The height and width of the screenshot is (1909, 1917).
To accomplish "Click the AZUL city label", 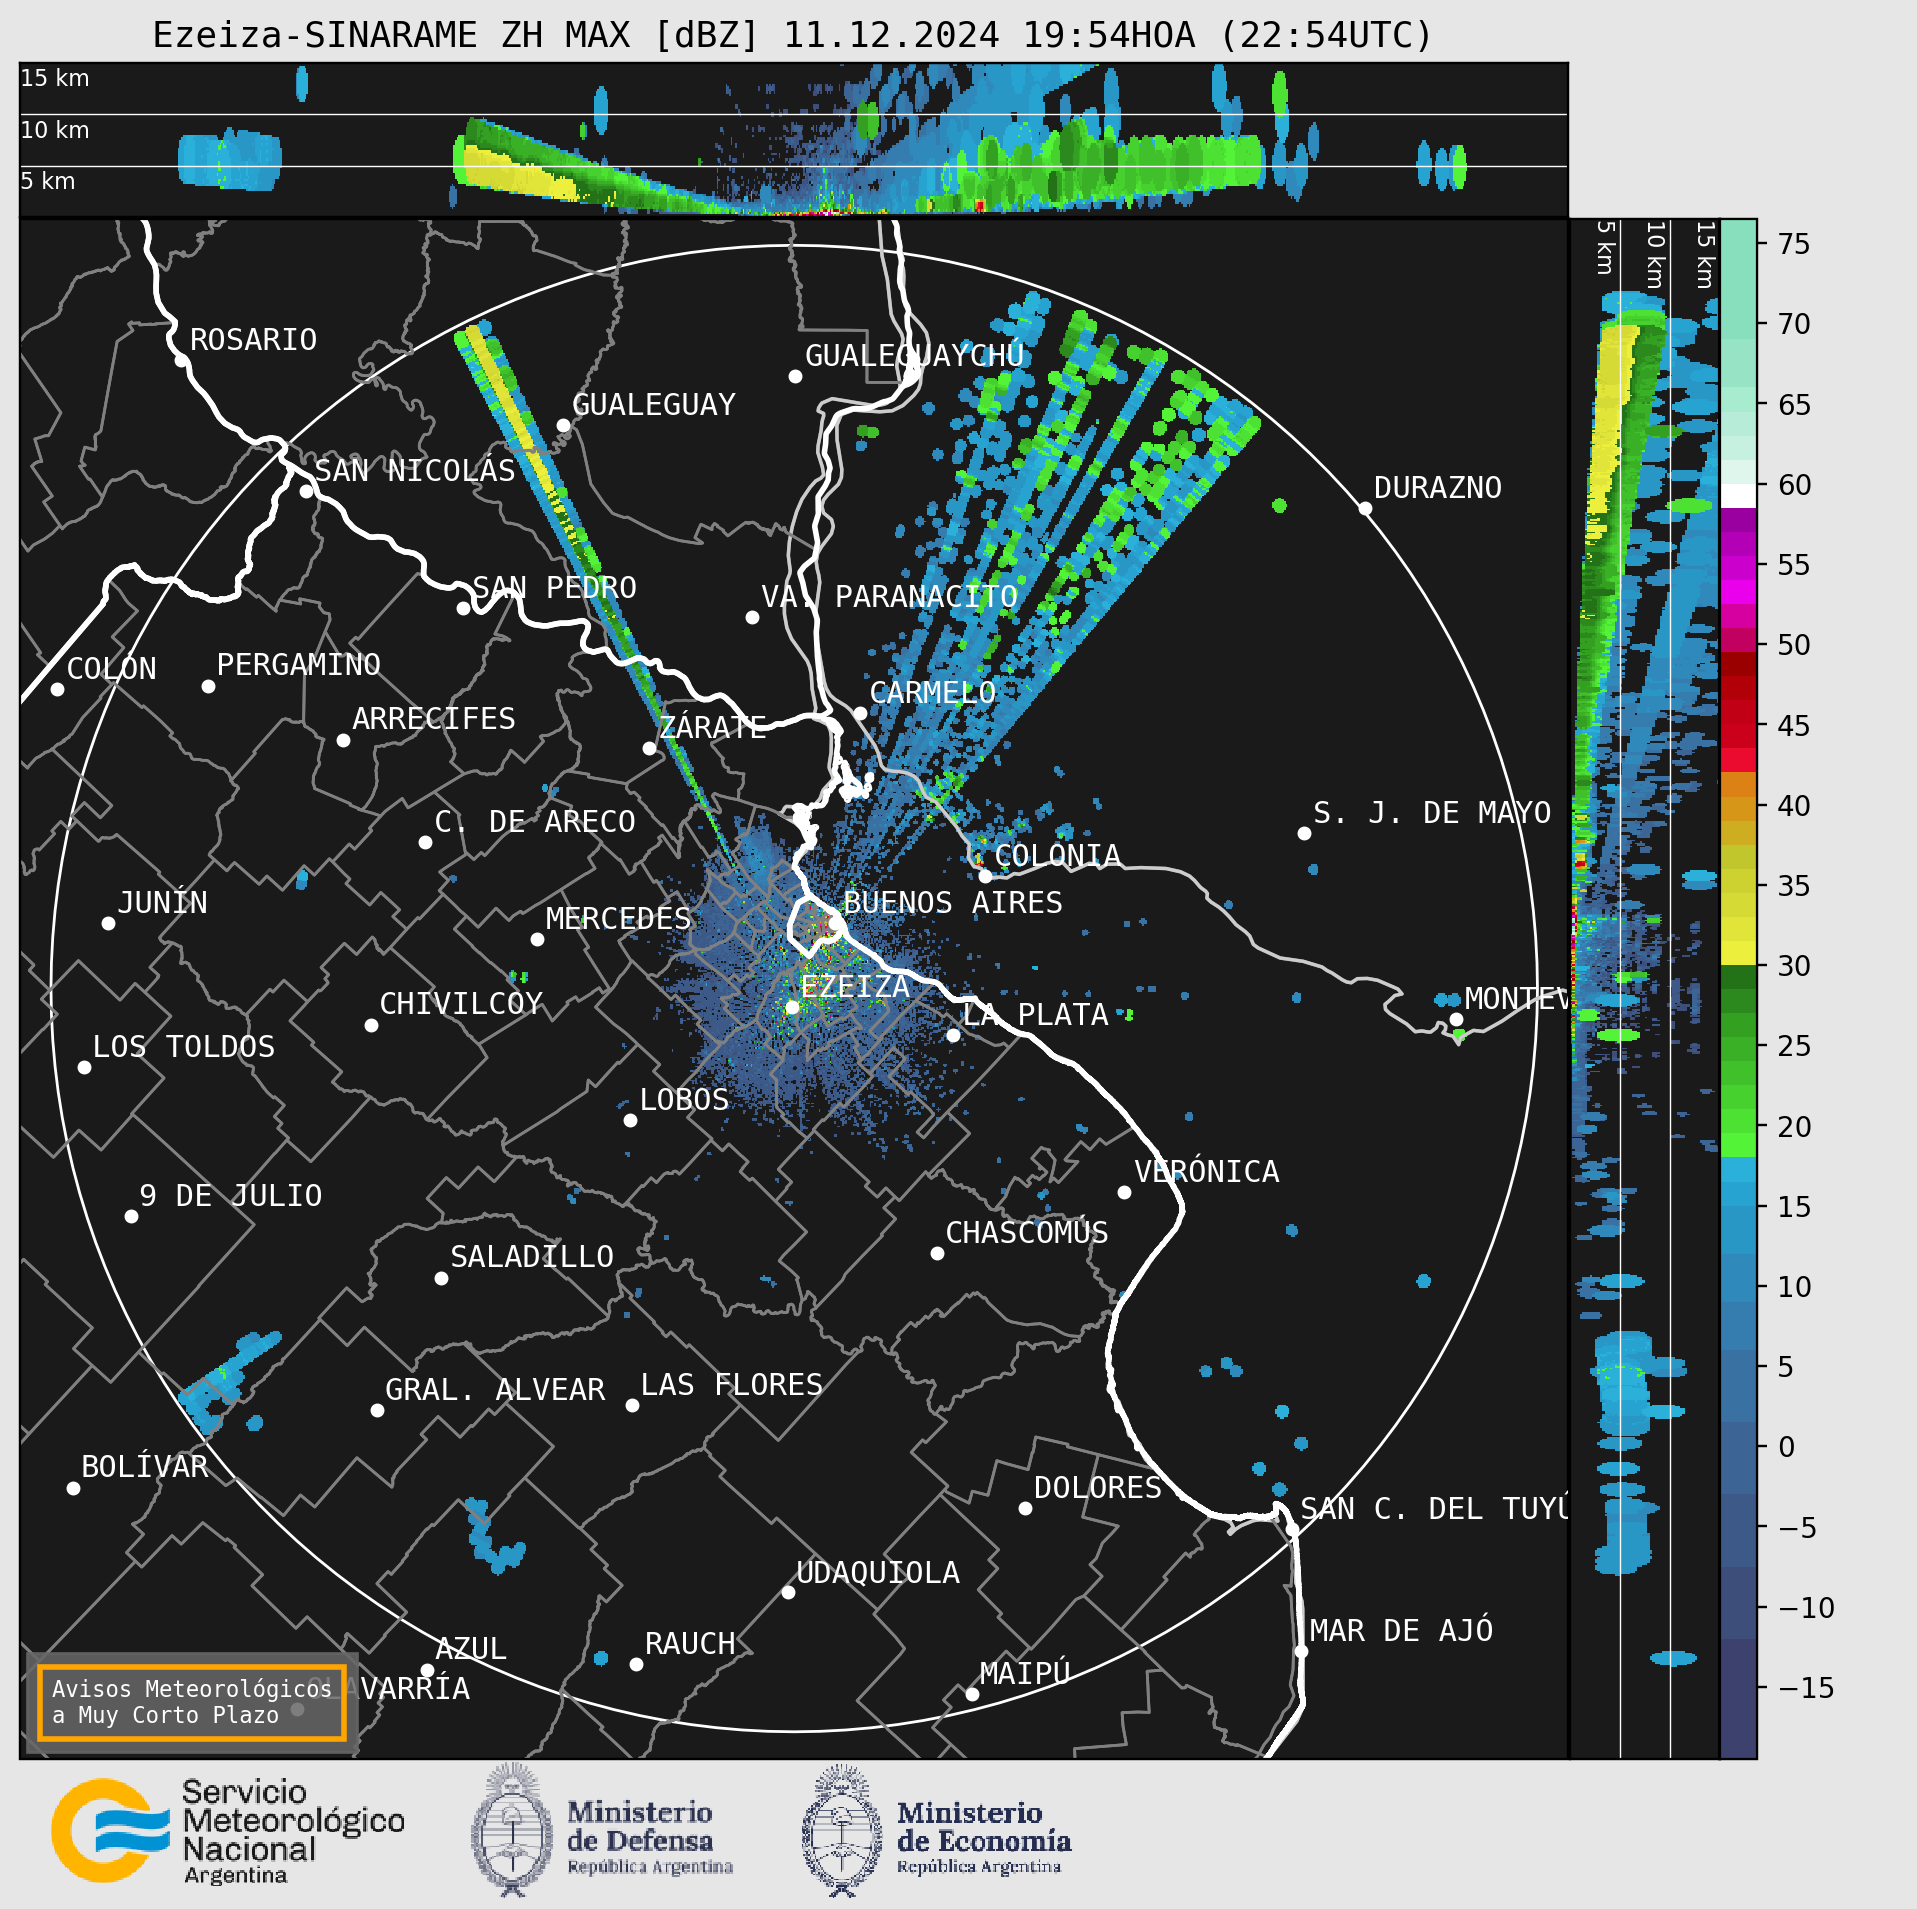I will (472, 1648).
